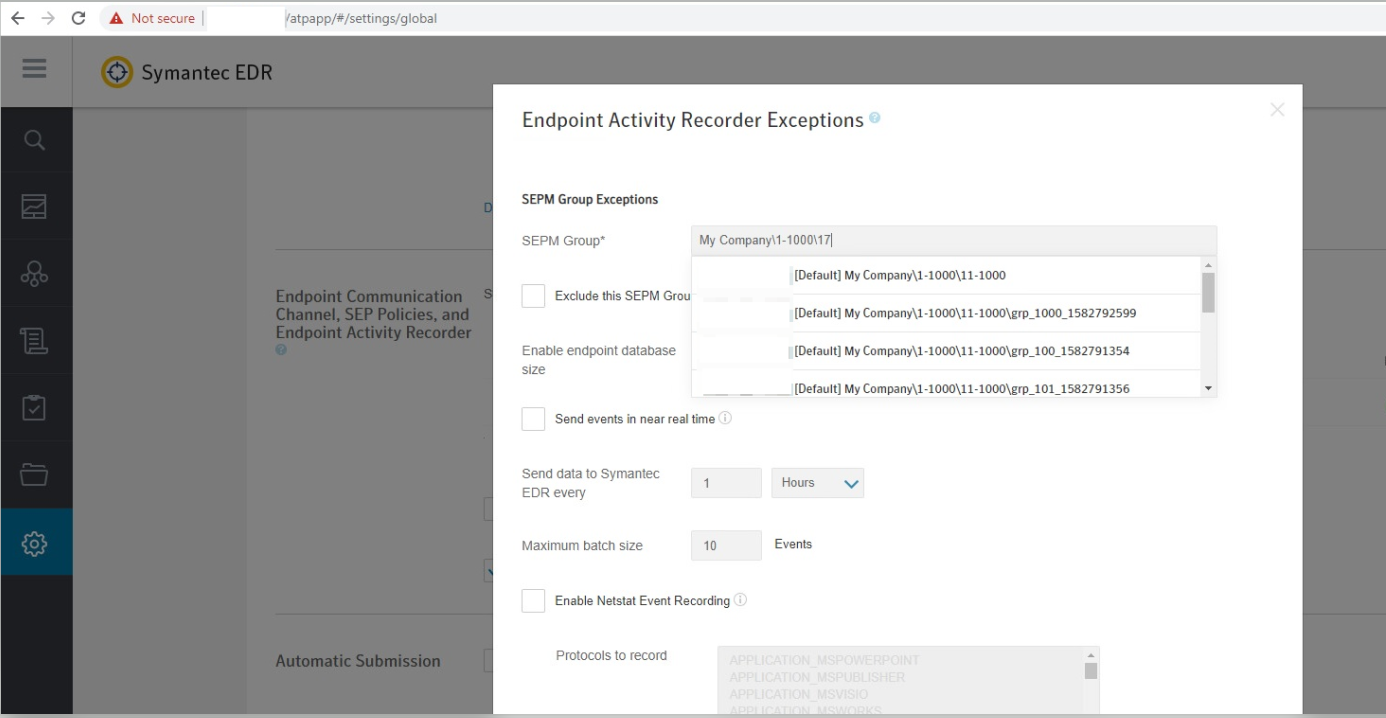Close the Endpoint Activity Recorder Exceptions dialog
This screenshot has height=718, width=1386.
[x=1277, y=110]
